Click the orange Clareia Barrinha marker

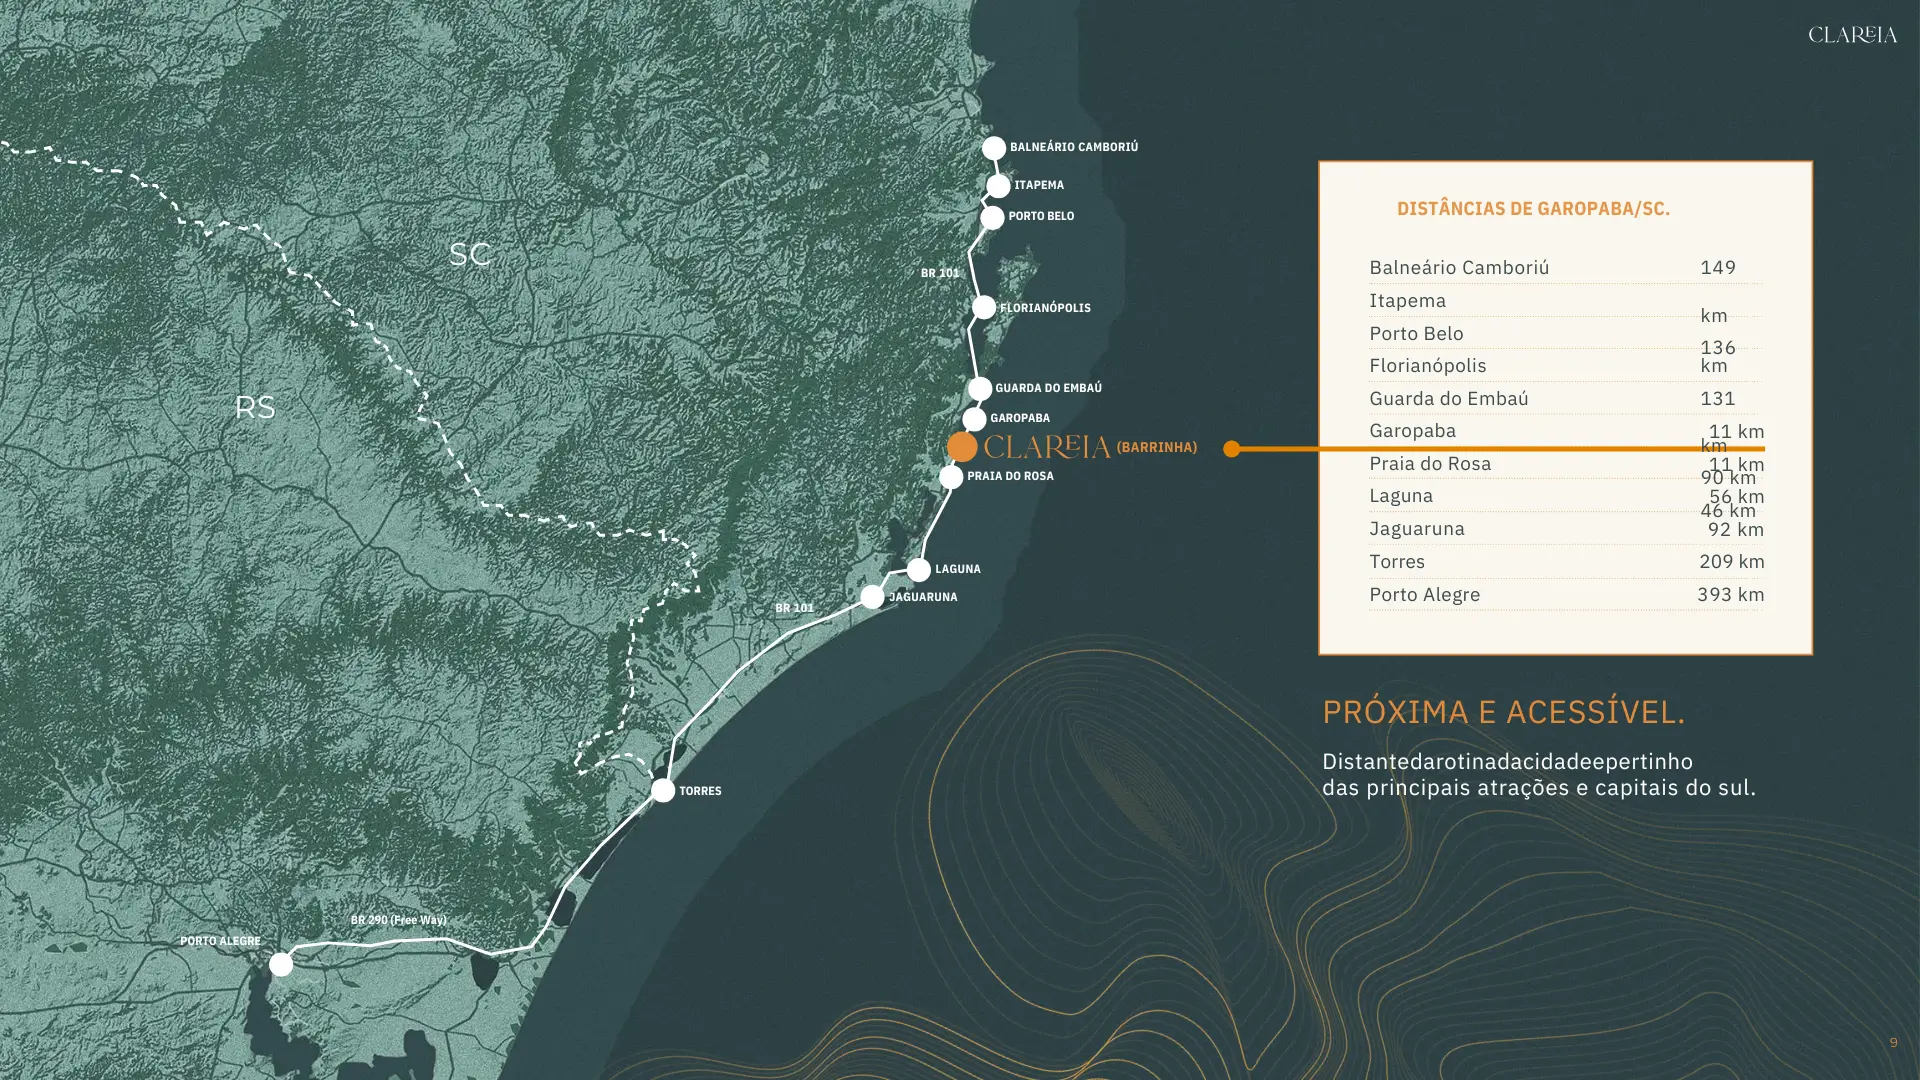coord(962,447)
